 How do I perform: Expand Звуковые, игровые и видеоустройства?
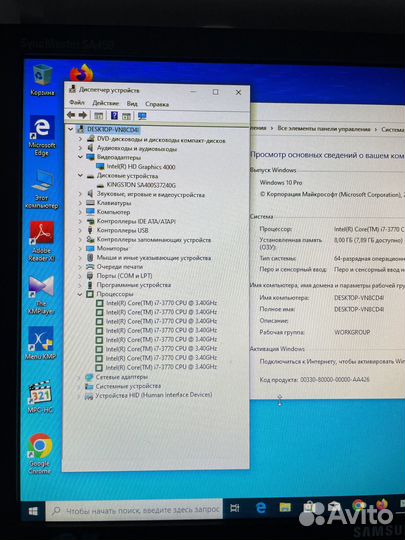[x=80, y=194]
